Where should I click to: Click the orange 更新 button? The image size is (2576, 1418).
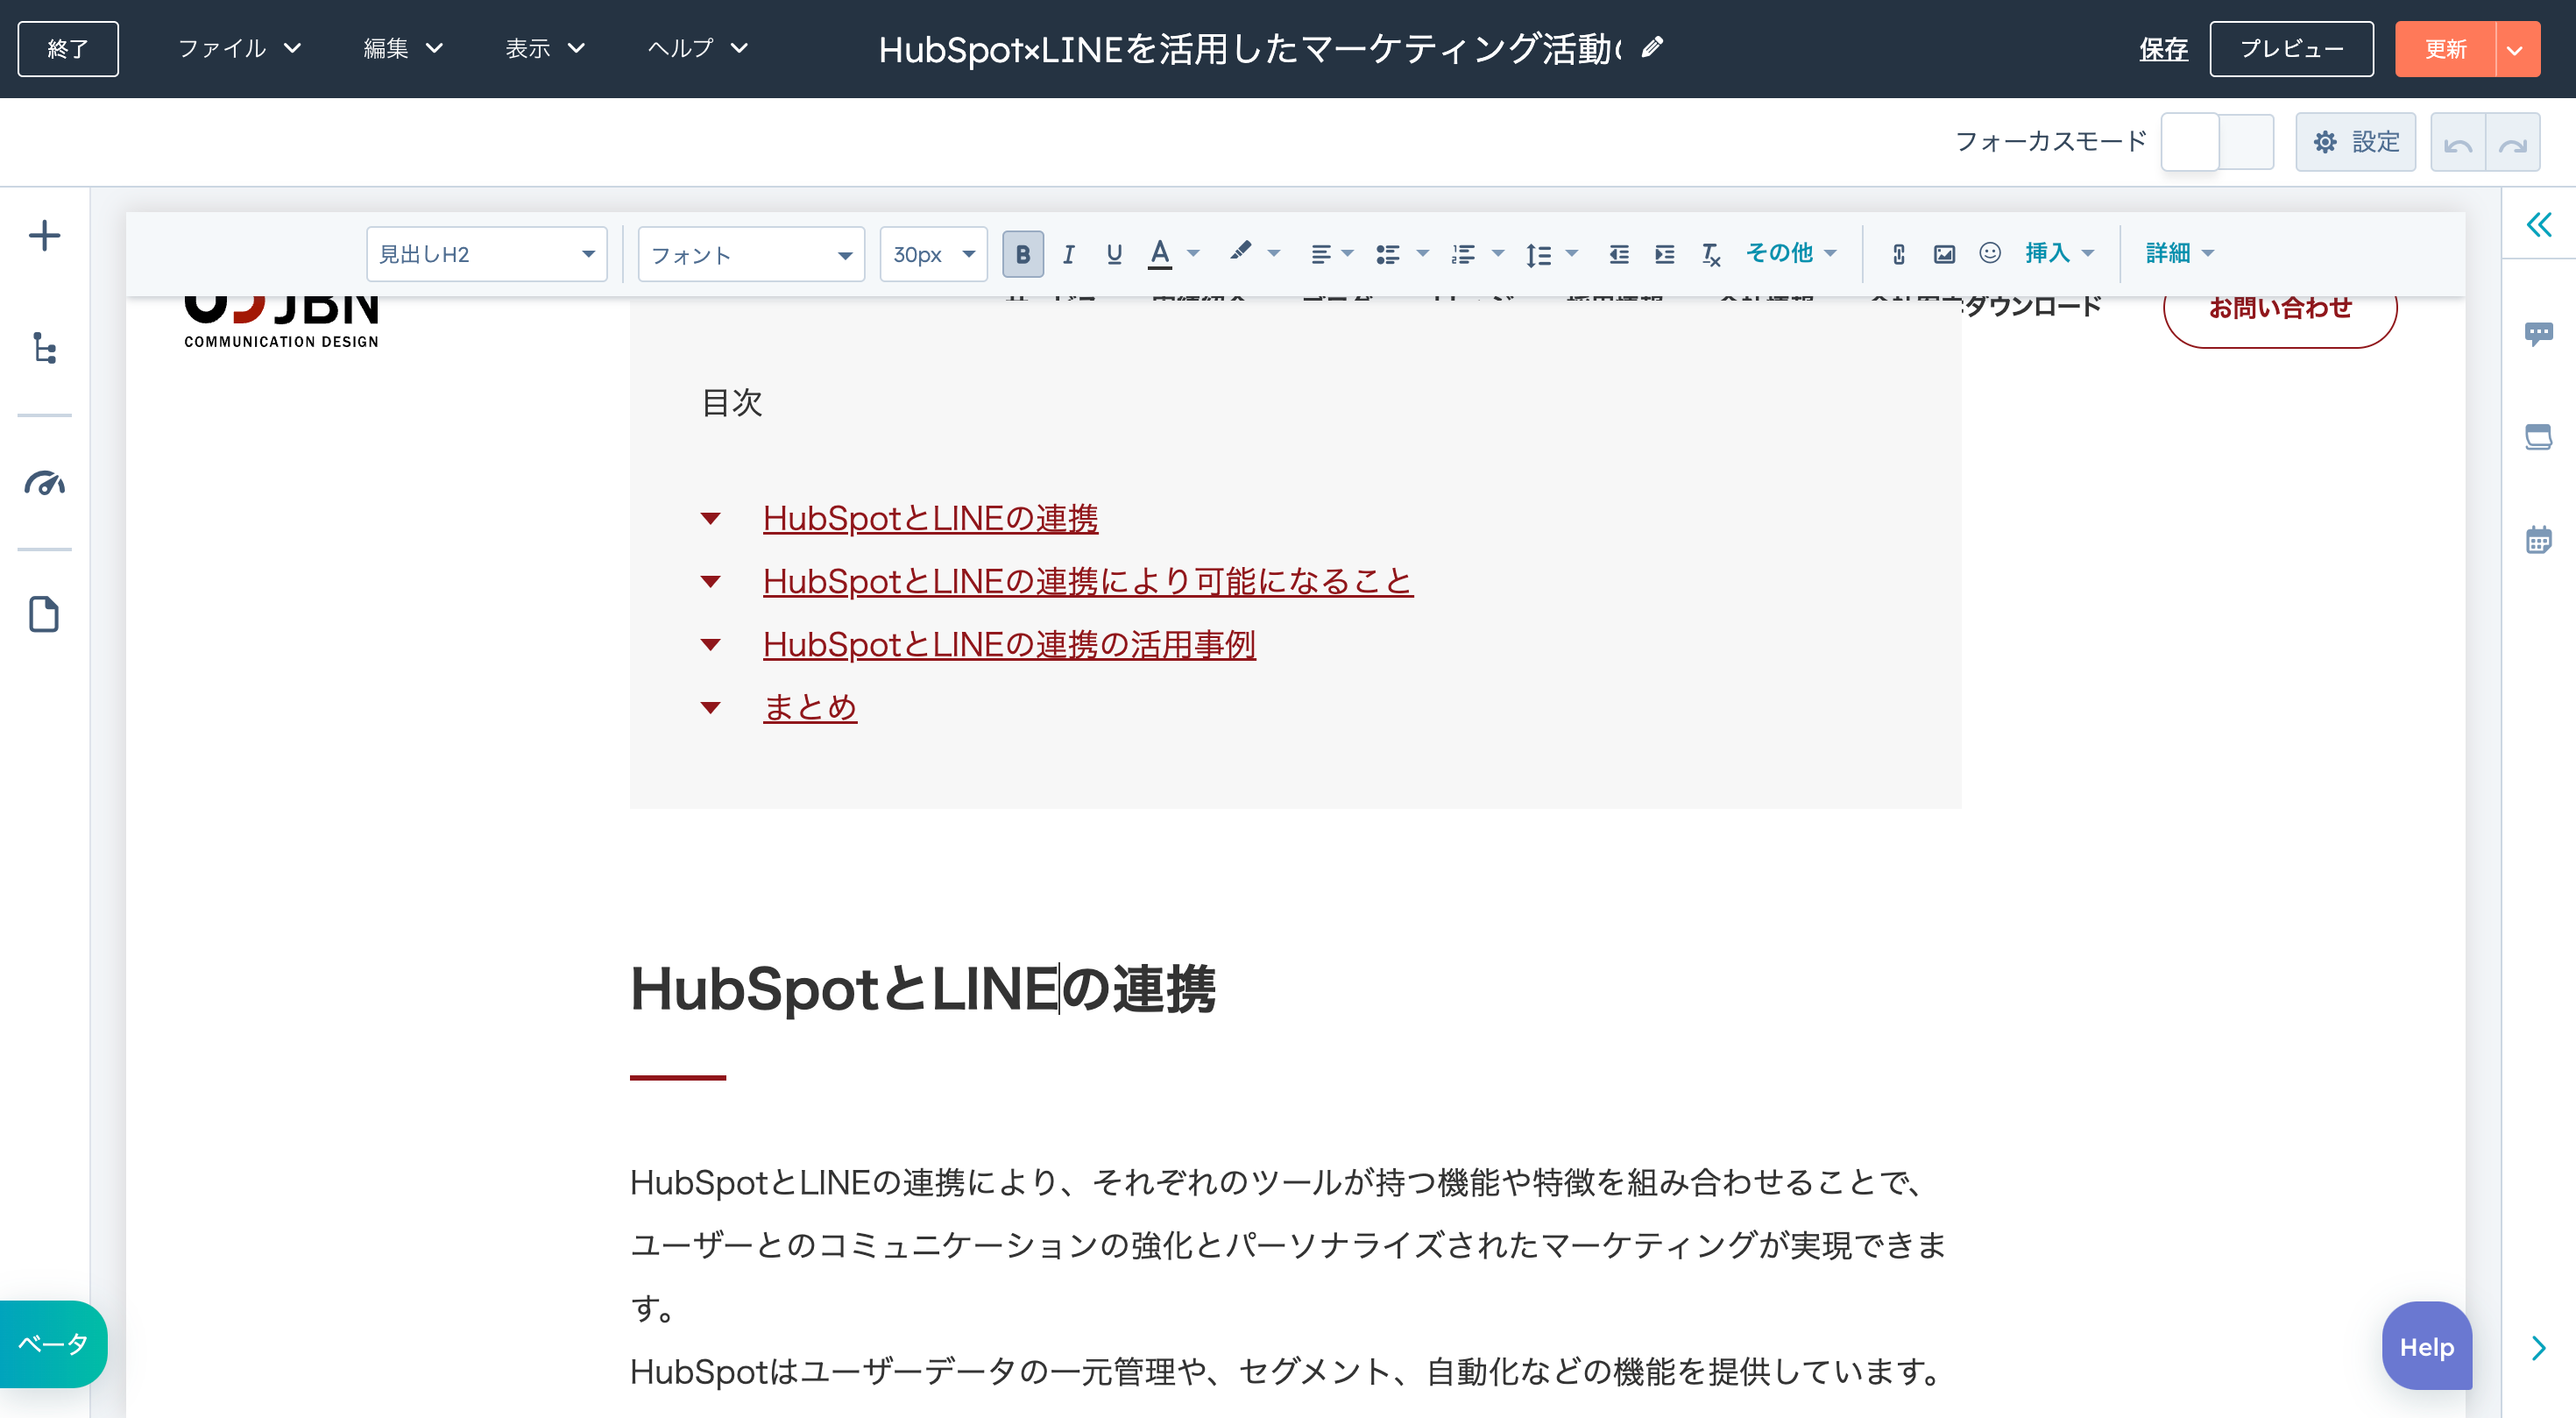click(2445, 49)
